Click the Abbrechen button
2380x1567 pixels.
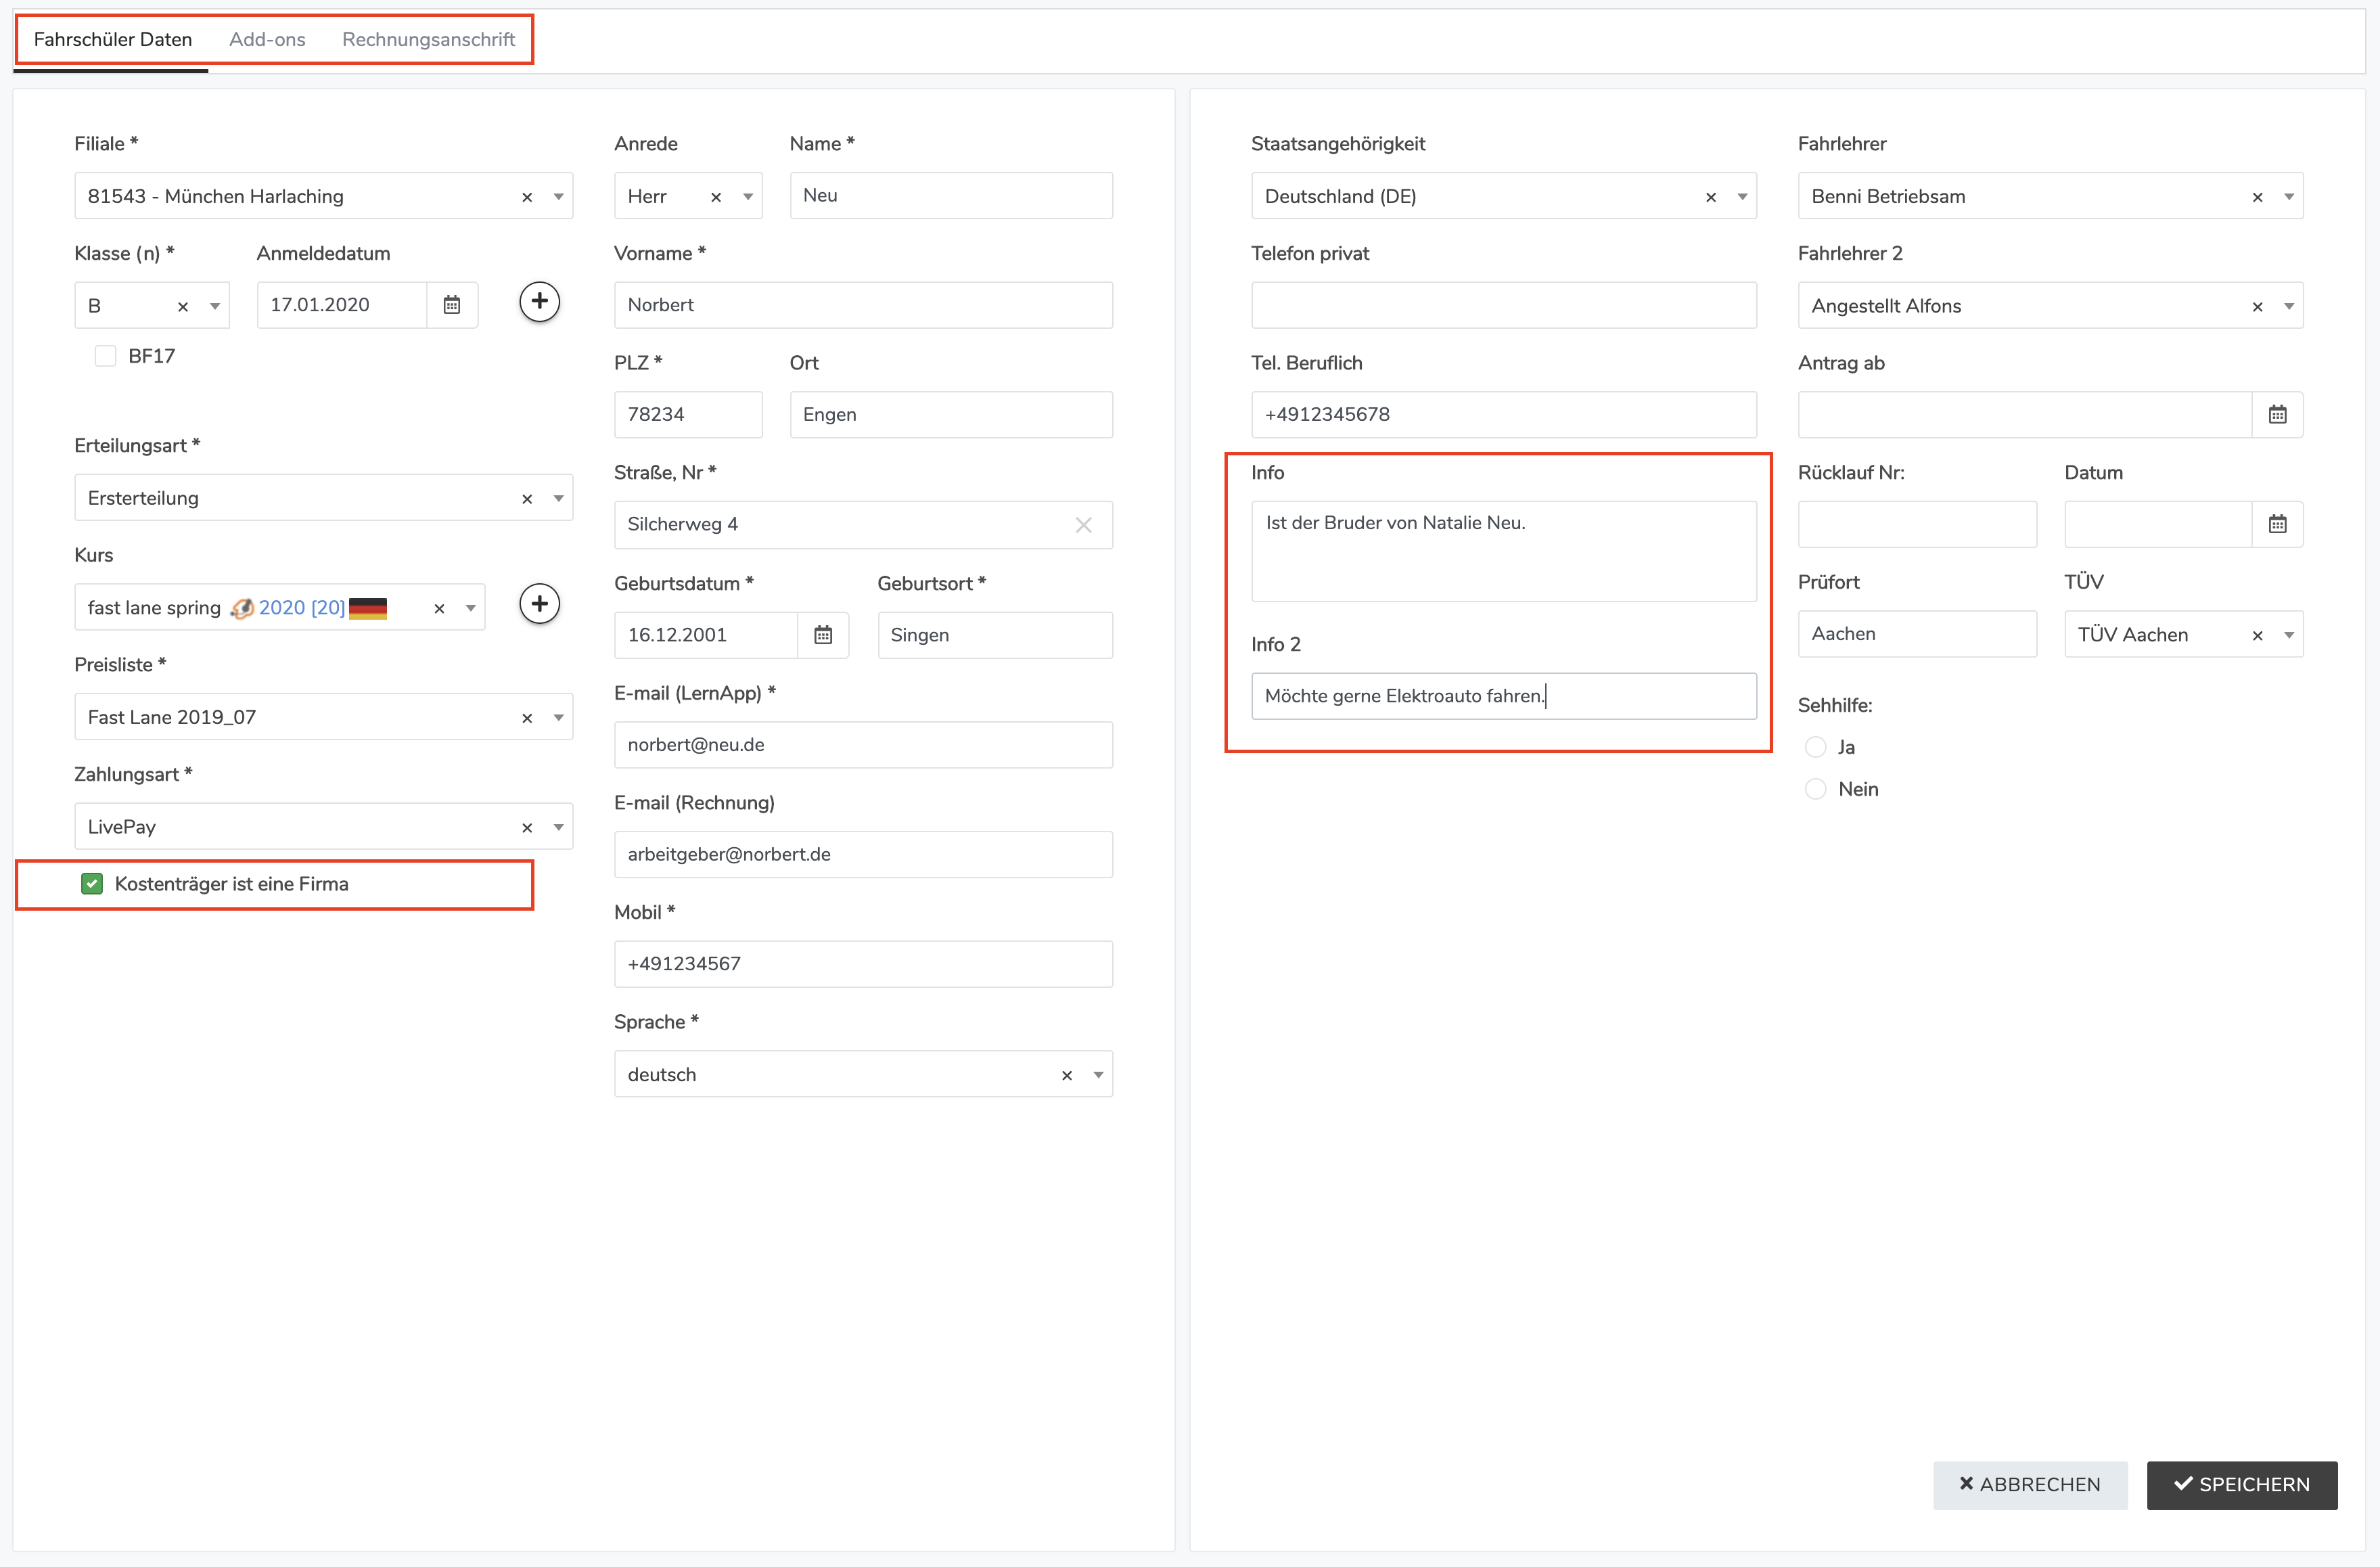pos(2029,1484)
